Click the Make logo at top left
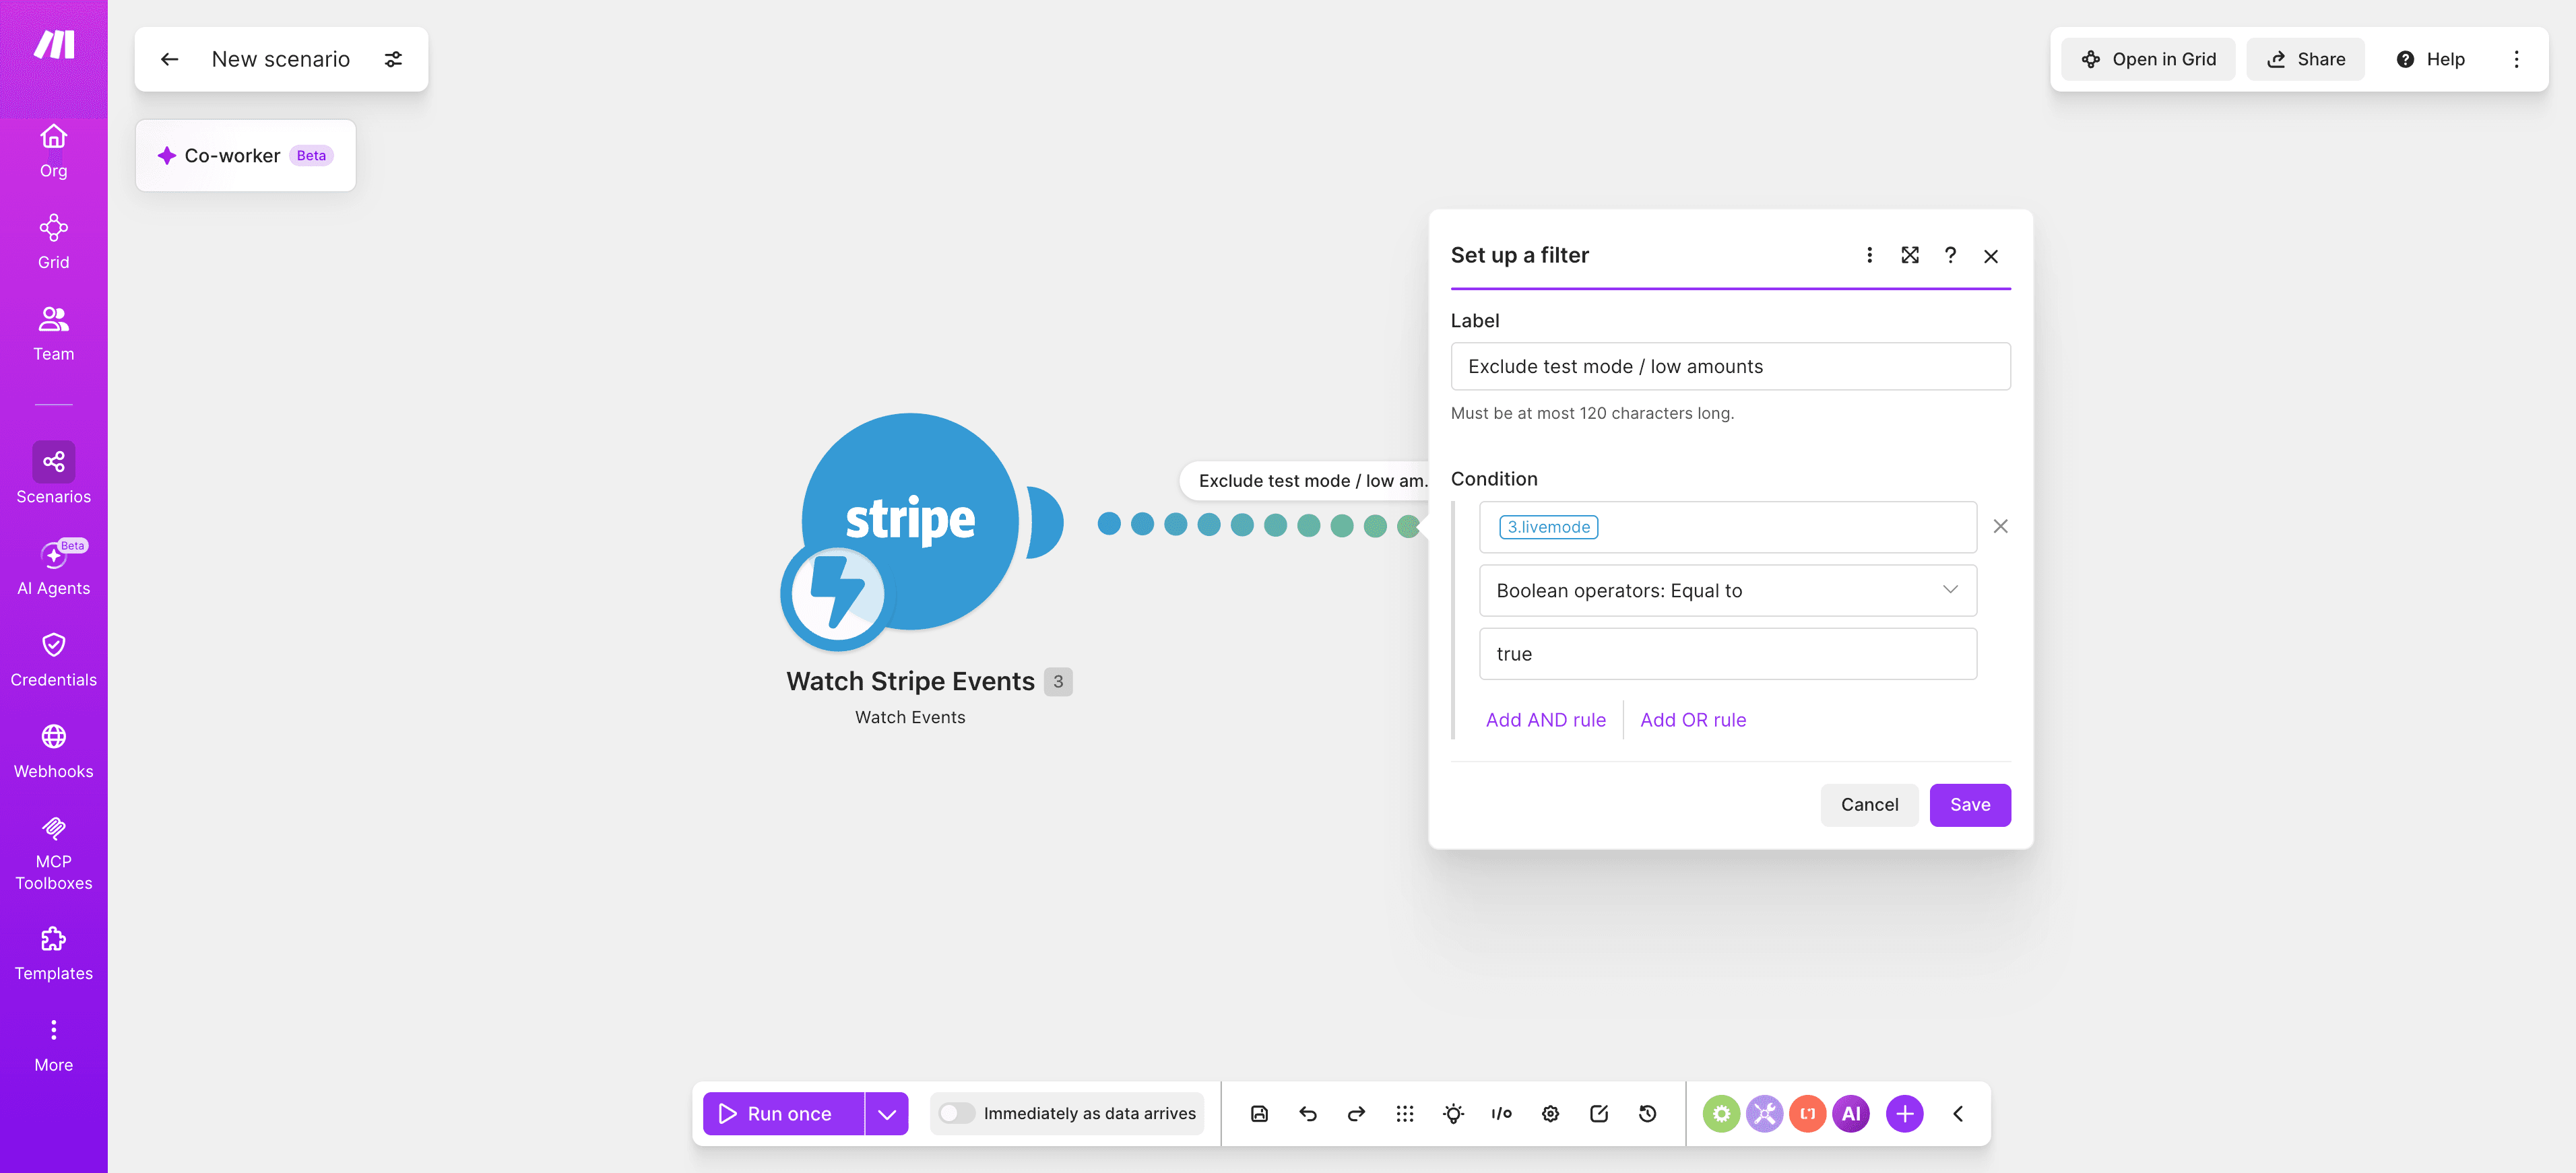The width and height of the screenshot is (2576, 1173). point(54,45)
